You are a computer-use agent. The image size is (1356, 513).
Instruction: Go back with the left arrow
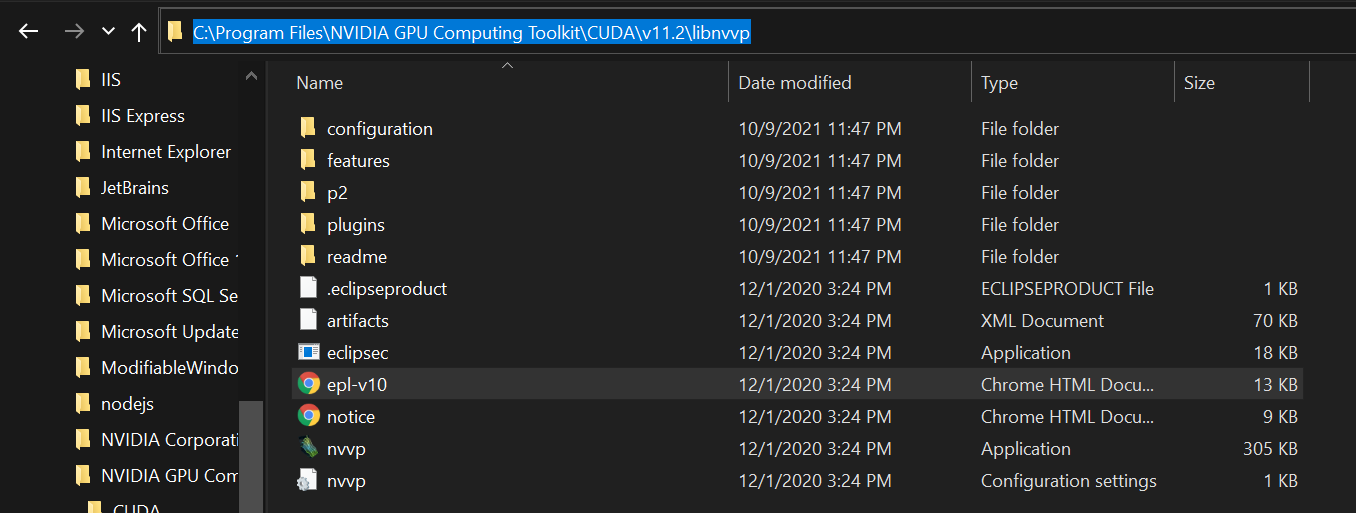(x=28, y=31)
